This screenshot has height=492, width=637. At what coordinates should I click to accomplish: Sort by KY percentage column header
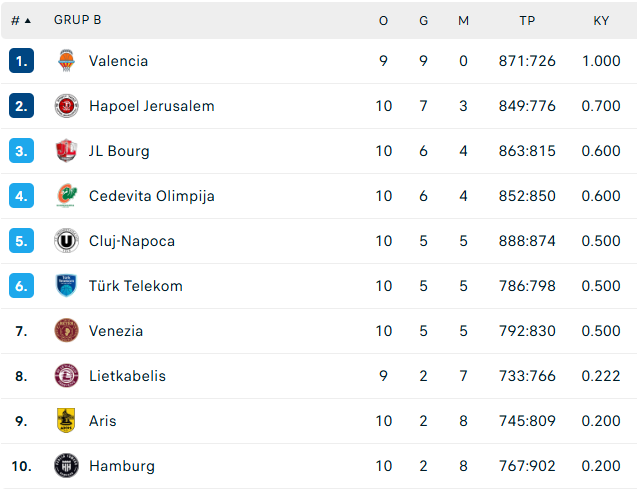[601, 21]
